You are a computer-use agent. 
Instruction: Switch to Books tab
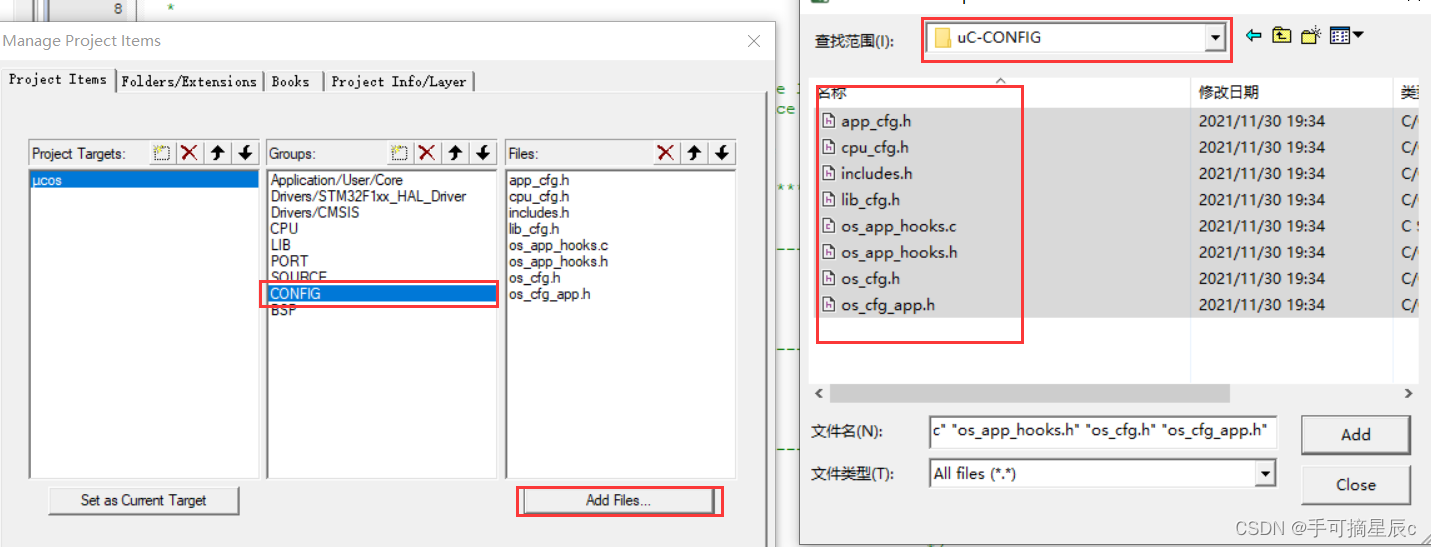point(291,82)
